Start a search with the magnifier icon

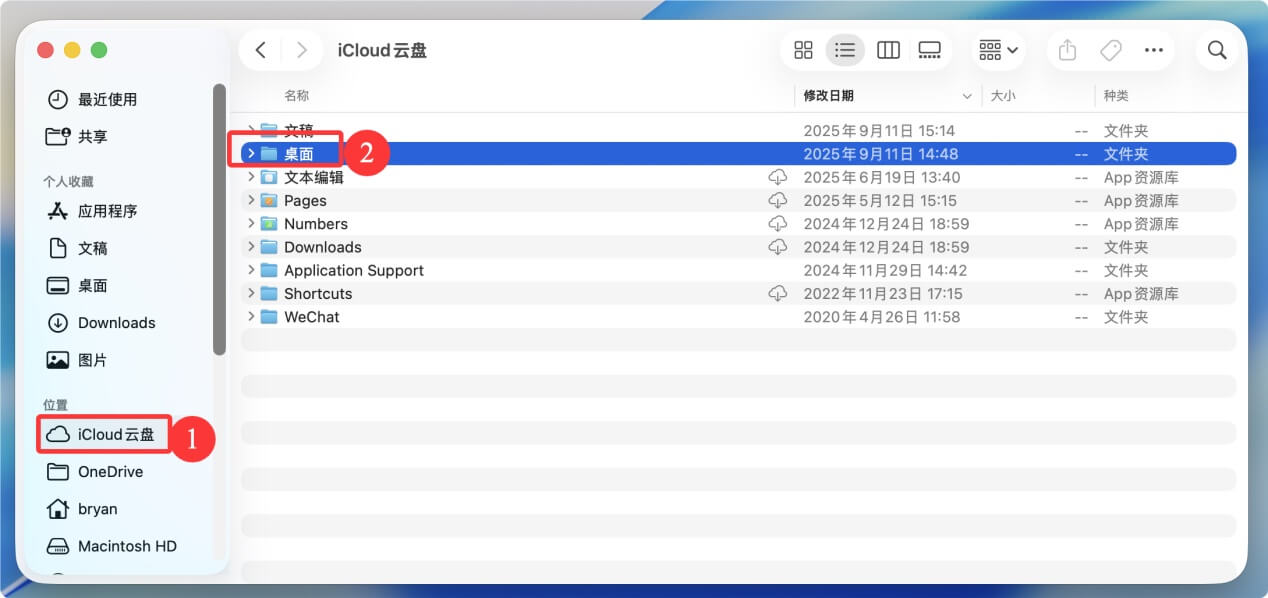(x=1217, y=49)
